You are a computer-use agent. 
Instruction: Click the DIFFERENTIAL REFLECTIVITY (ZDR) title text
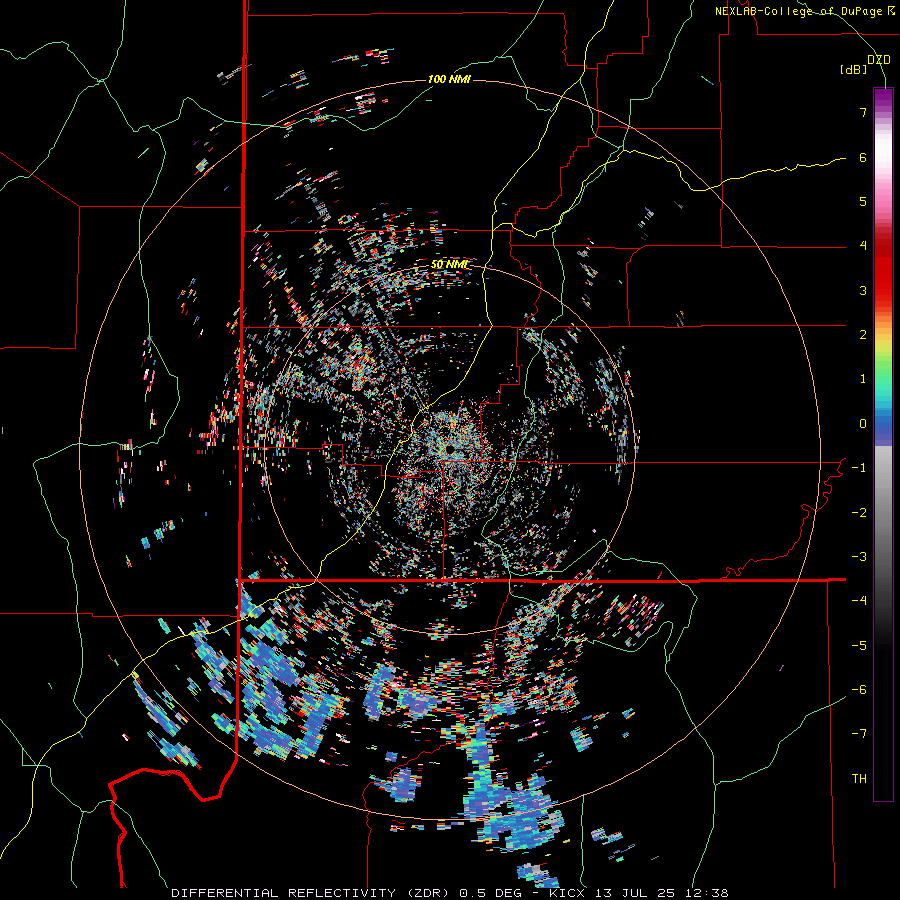point(312,893)
